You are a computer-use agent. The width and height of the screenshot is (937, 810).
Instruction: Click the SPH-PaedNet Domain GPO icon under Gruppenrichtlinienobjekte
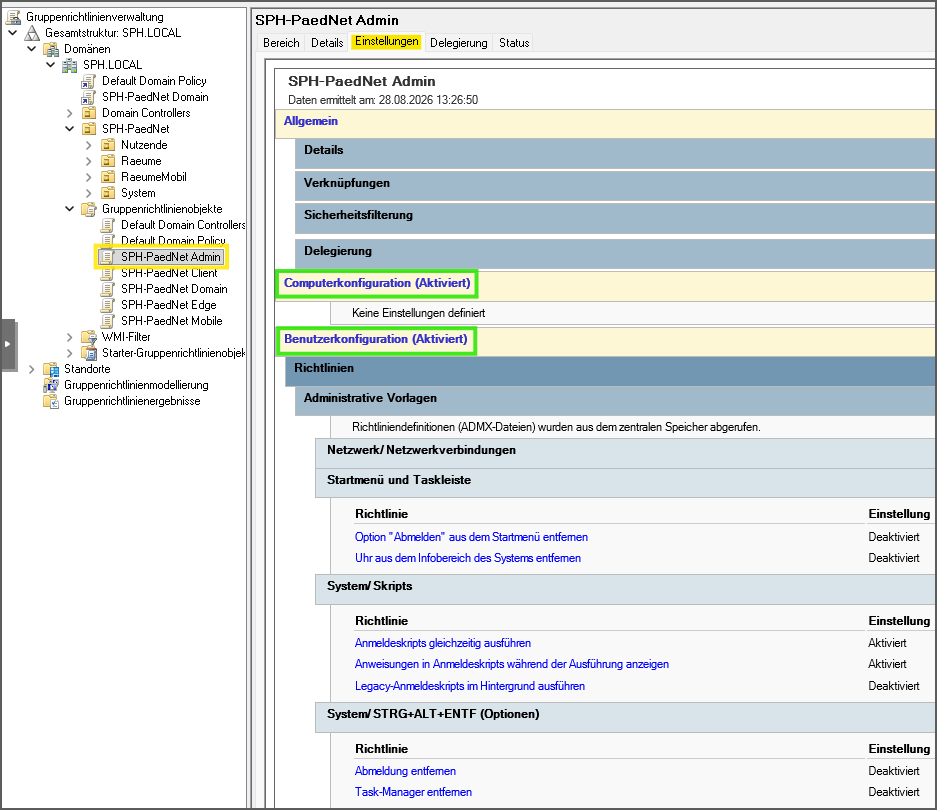tap(108, 289)
